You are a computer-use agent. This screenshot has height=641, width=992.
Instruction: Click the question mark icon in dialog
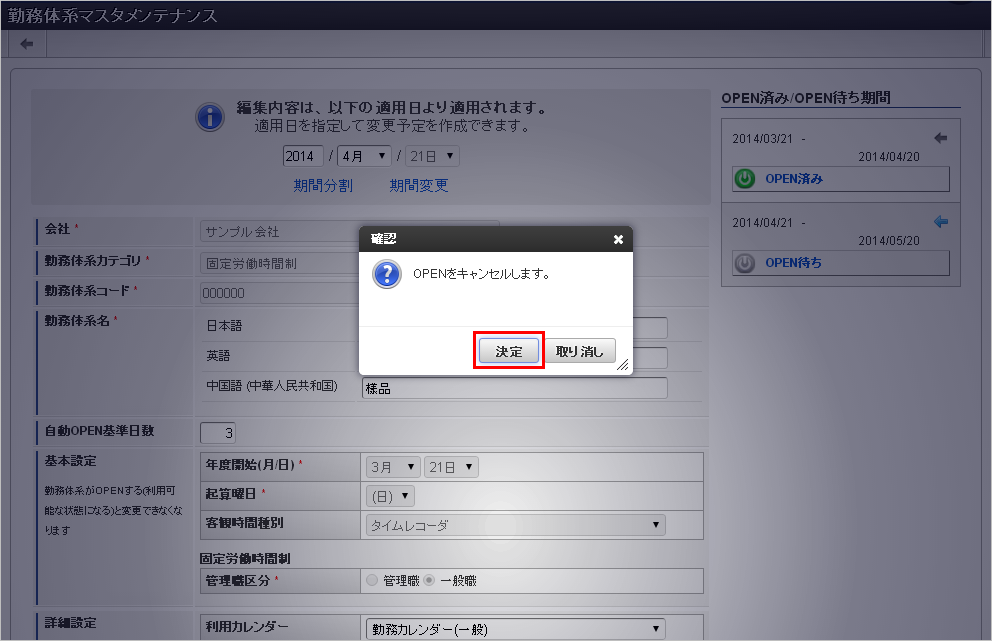coord(387,274)
